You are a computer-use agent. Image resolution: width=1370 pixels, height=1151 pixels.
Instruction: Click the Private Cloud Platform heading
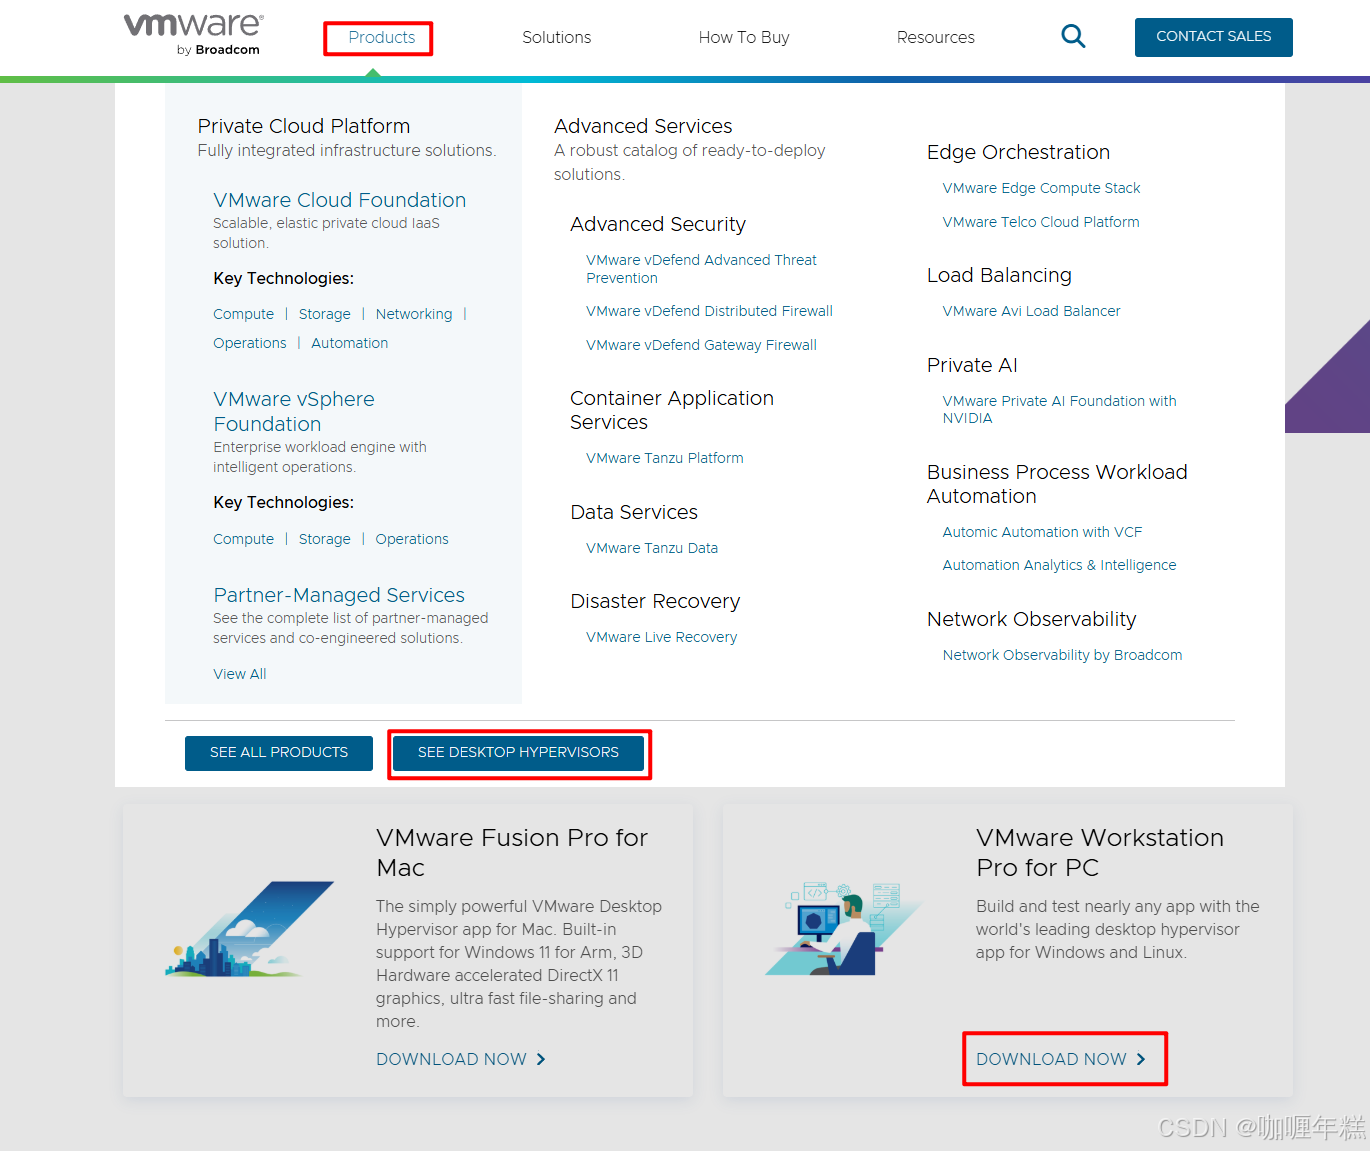(x=304, y=126)
